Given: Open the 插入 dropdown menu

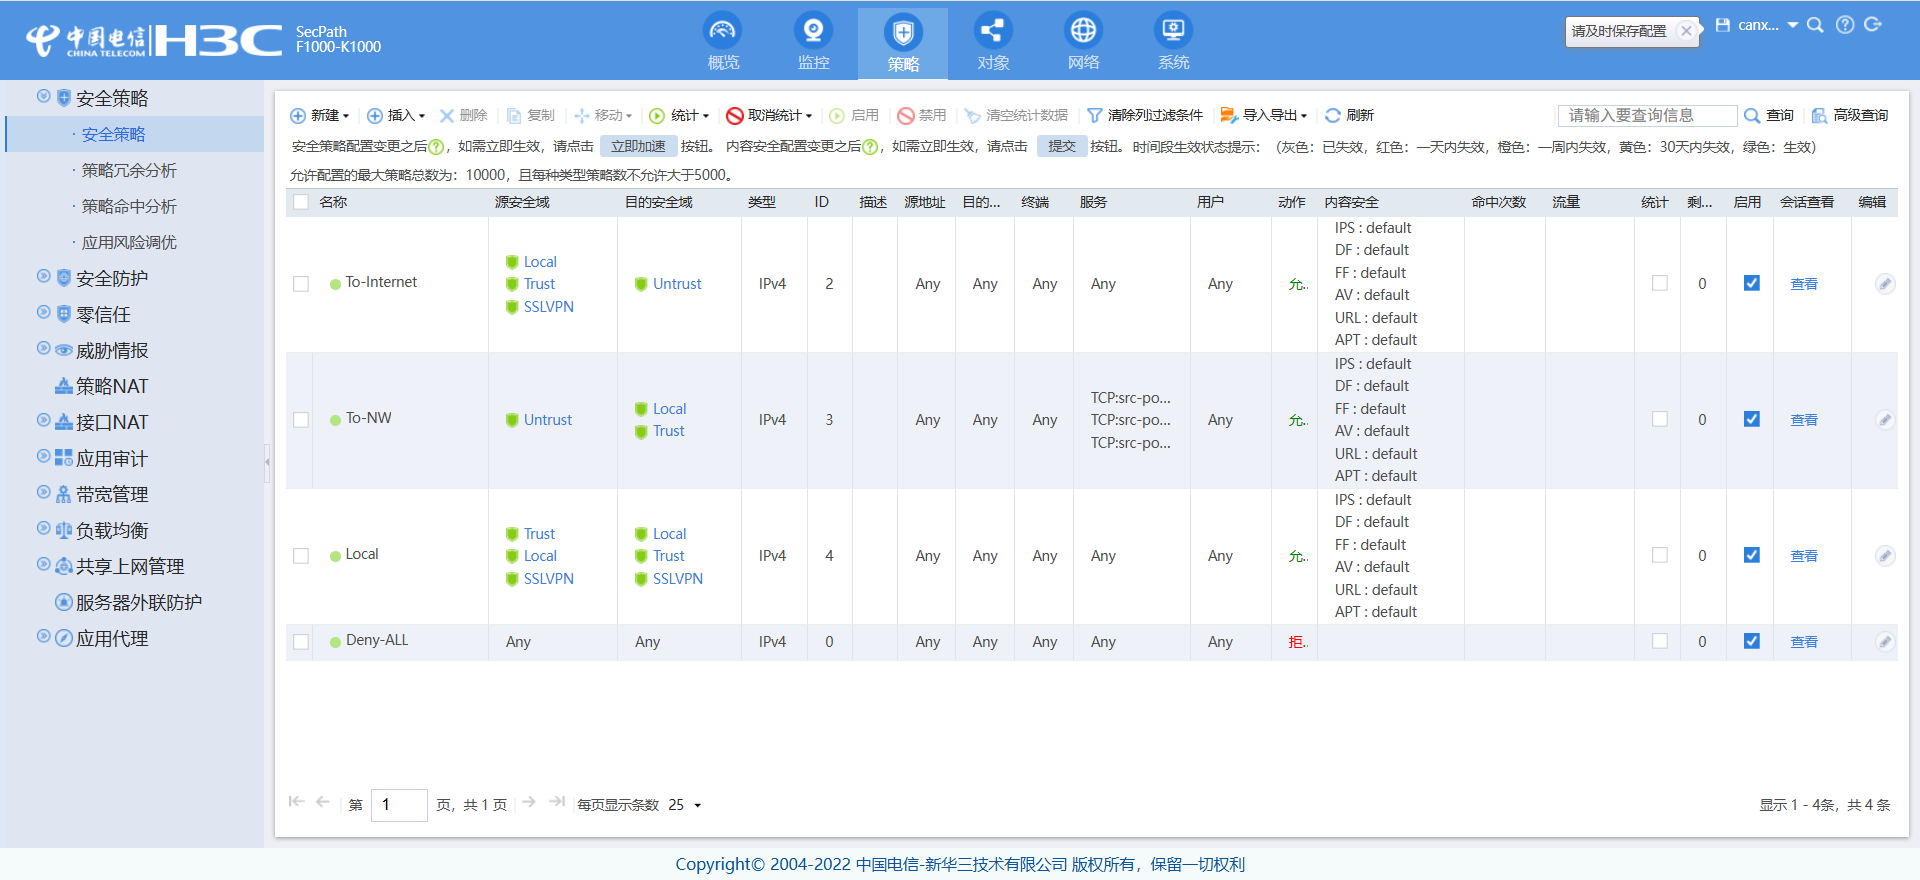Looking at the screenshot, I should (396, 116).
